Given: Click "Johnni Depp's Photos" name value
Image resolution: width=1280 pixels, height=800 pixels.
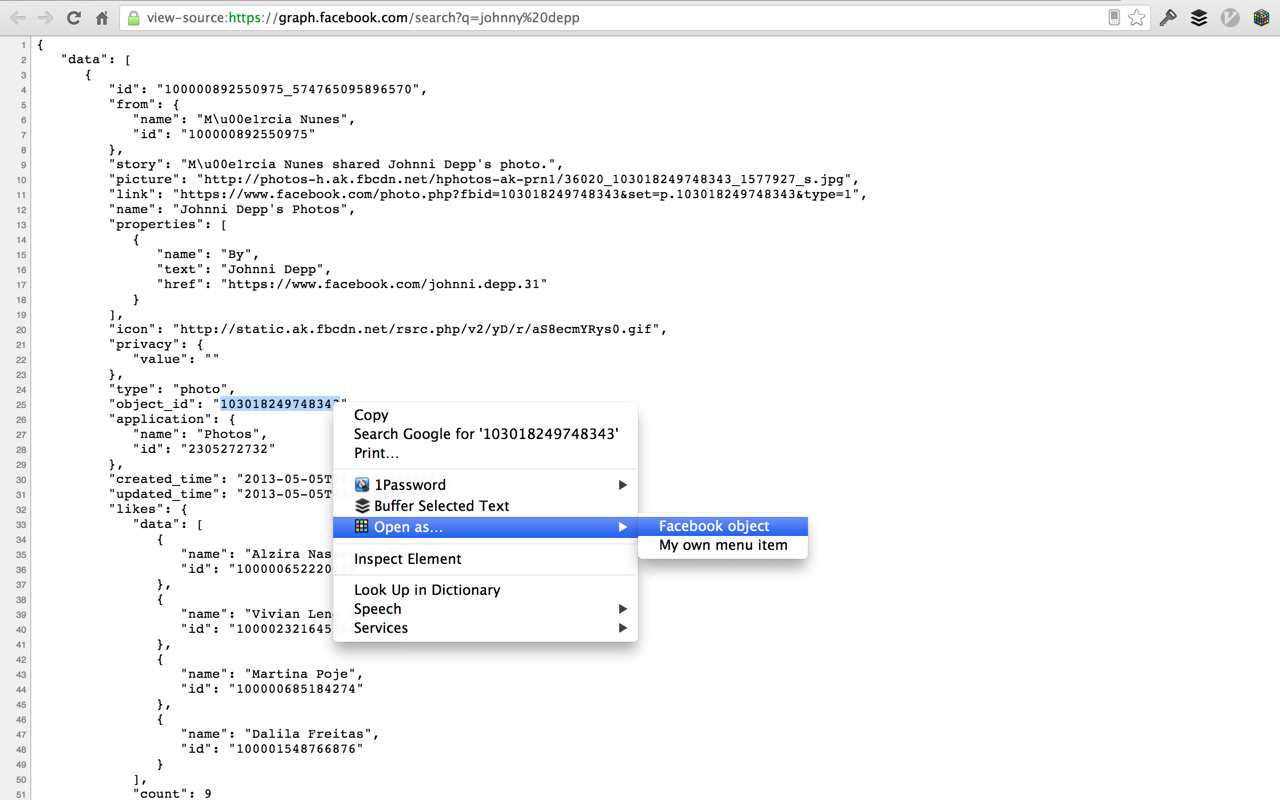Looking at the screenshot, I should tap(264, 209).
